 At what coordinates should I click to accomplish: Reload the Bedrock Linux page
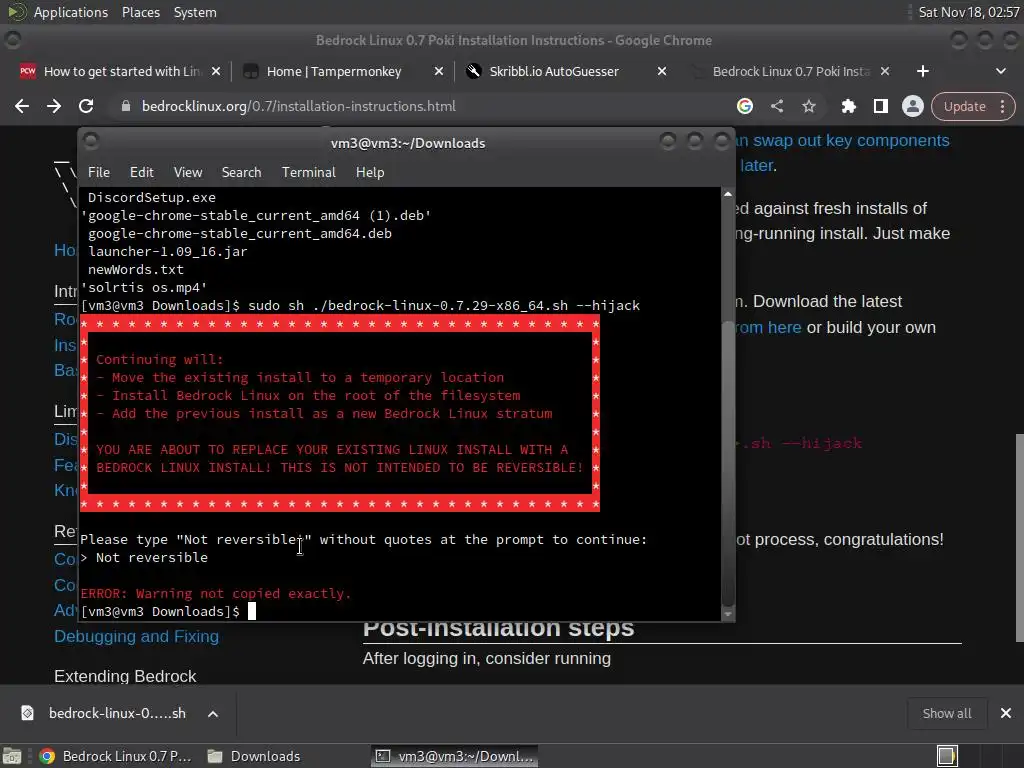tap(86, 106)
